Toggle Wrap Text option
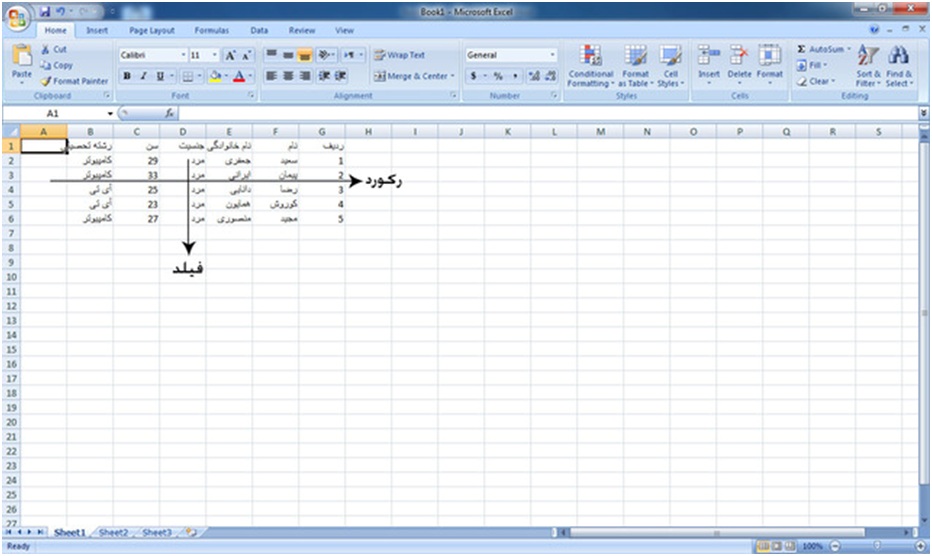This screenshot has width=932, height=556. coord(399,55)
